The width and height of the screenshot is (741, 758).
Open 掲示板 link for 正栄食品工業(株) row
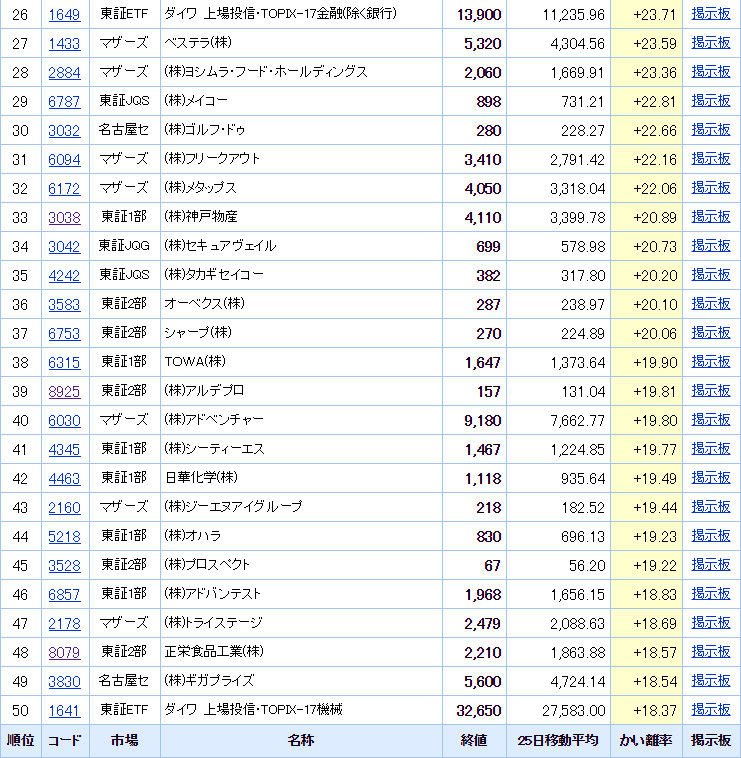711,652
